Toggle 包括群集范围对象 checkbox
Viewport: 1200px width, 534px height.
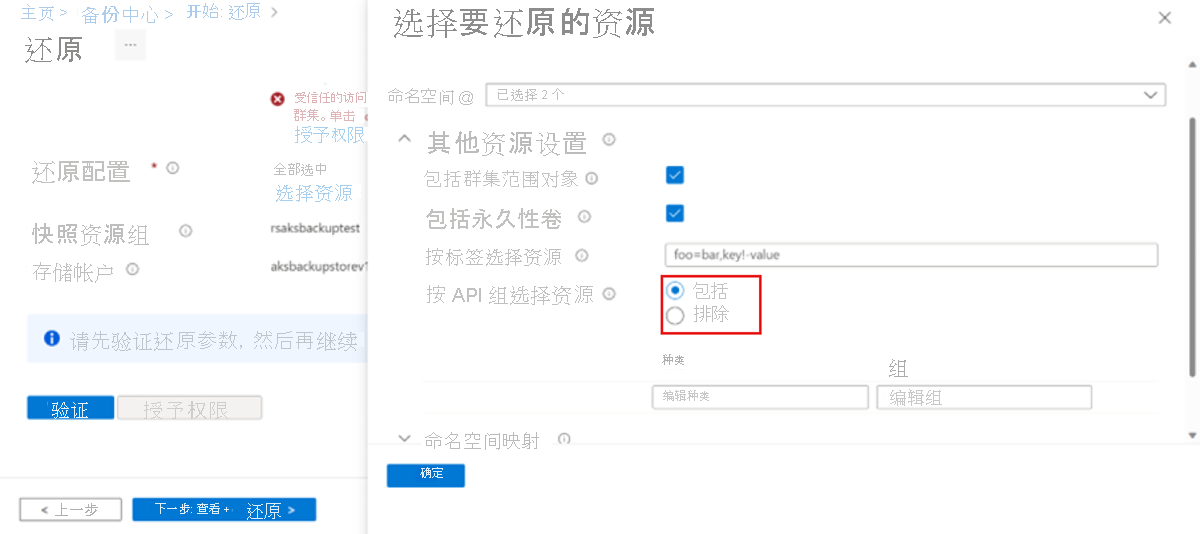(x=675, y=175)
